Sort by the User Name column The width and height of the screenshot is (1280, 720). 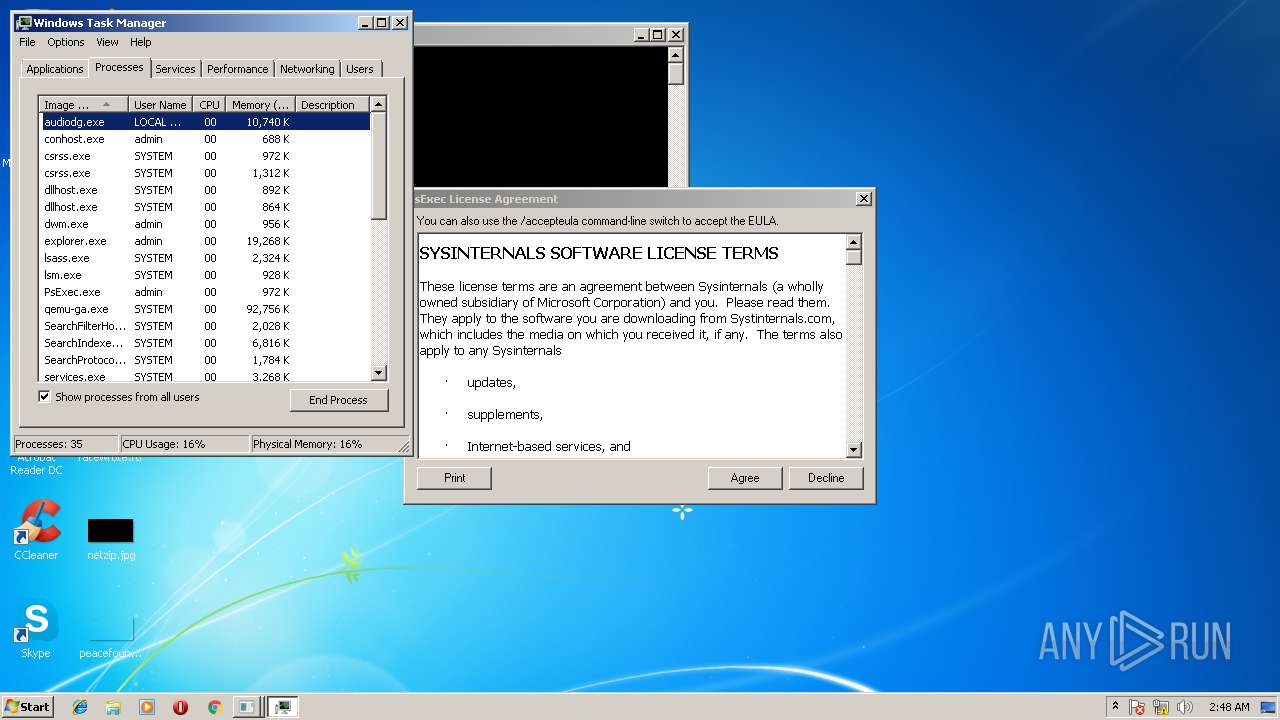pos(160,105)
